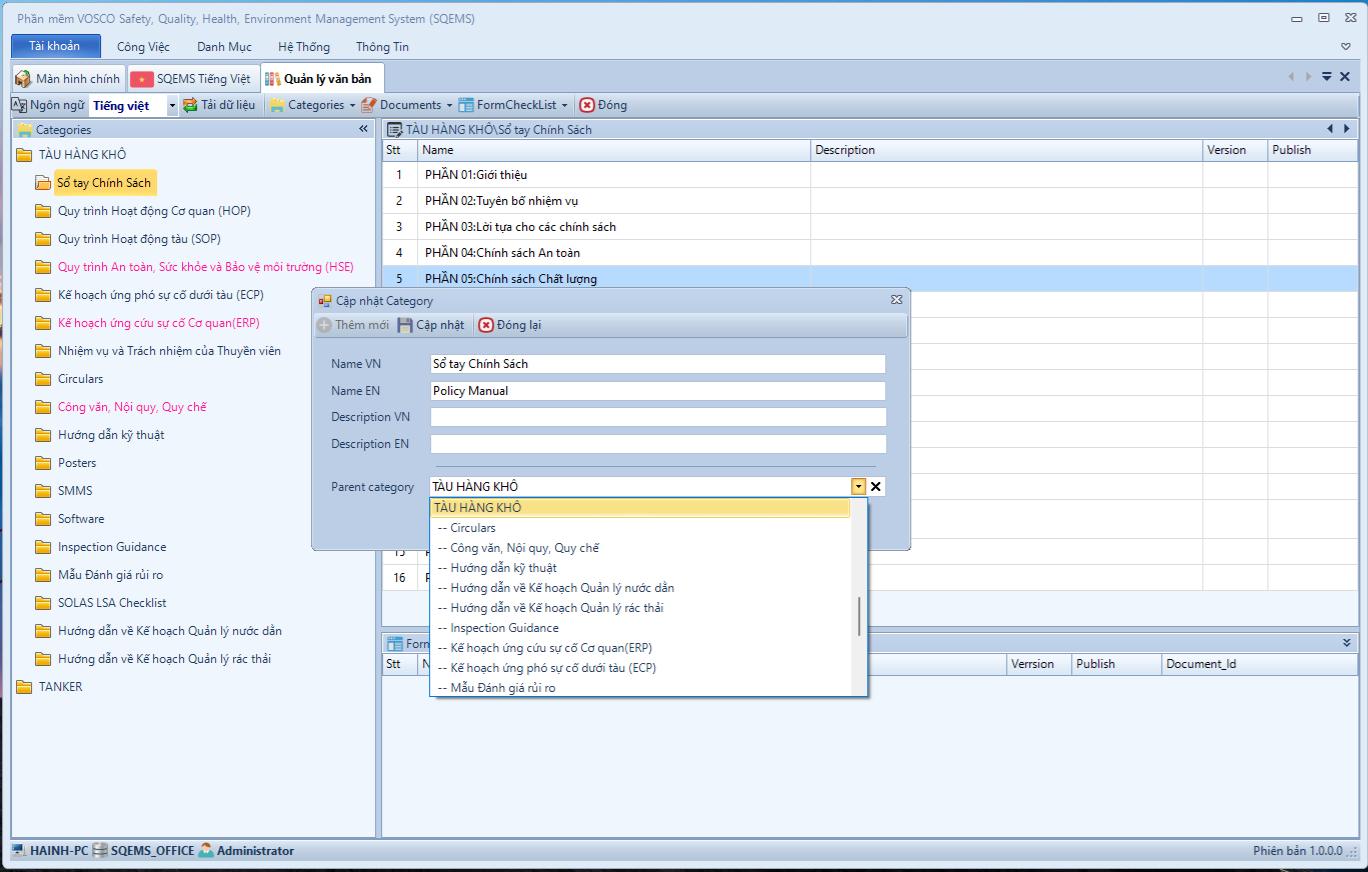Switch to the Màn hình chính tab
Image resolution: width=1368 pixels, height=872 pixels.
pos(67,79)
